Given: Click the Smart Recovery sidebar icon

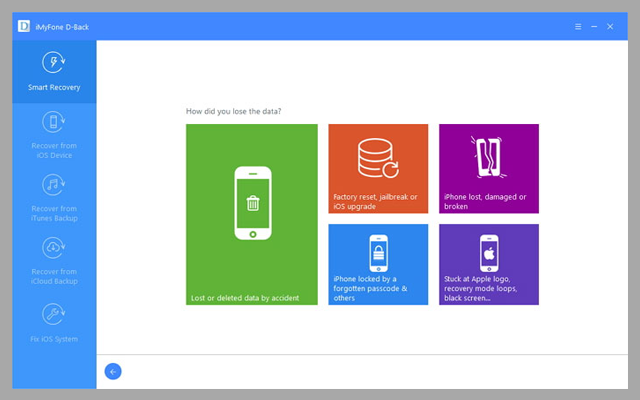Looking at the screenshot, I should (x=54, y=63).
